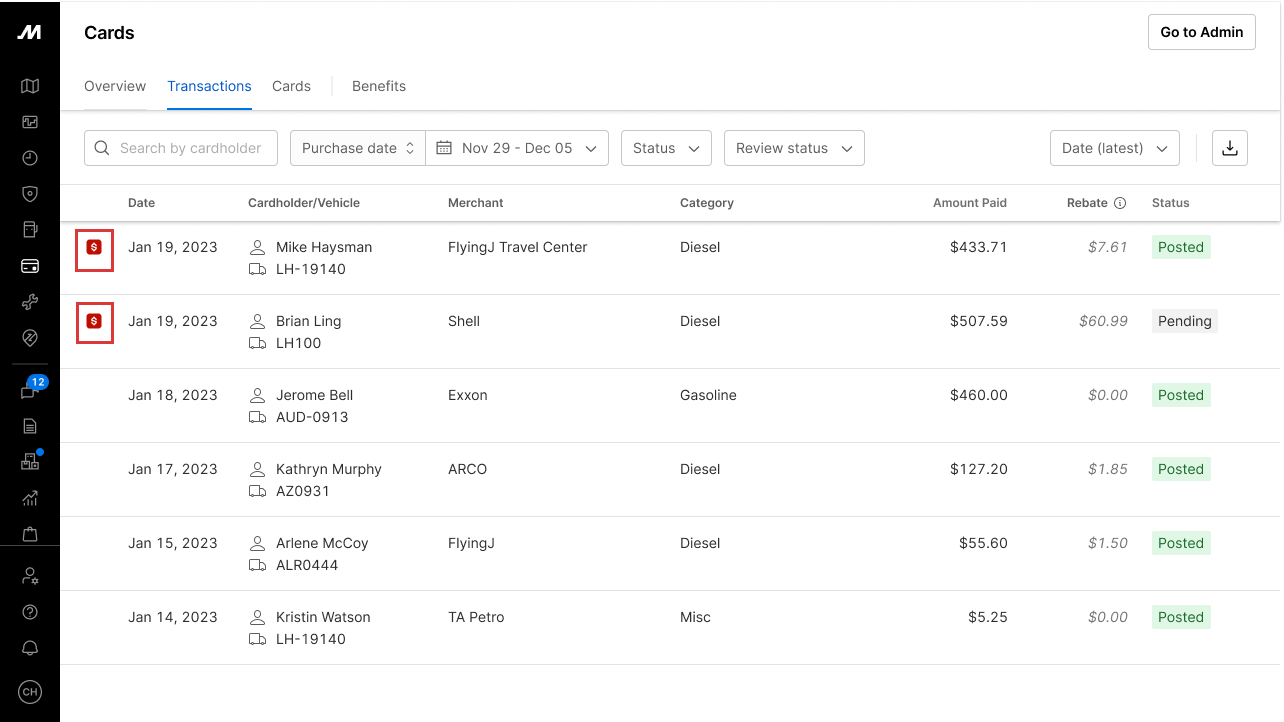1284x722 pixels.
Task: Click the Search by cardholder field
Action: [x=181, y=148]
